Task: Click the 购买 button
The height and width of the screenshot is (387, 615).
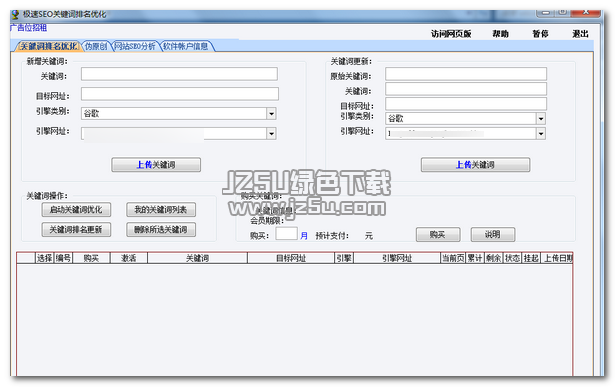Action: click(x=438, y=234)
